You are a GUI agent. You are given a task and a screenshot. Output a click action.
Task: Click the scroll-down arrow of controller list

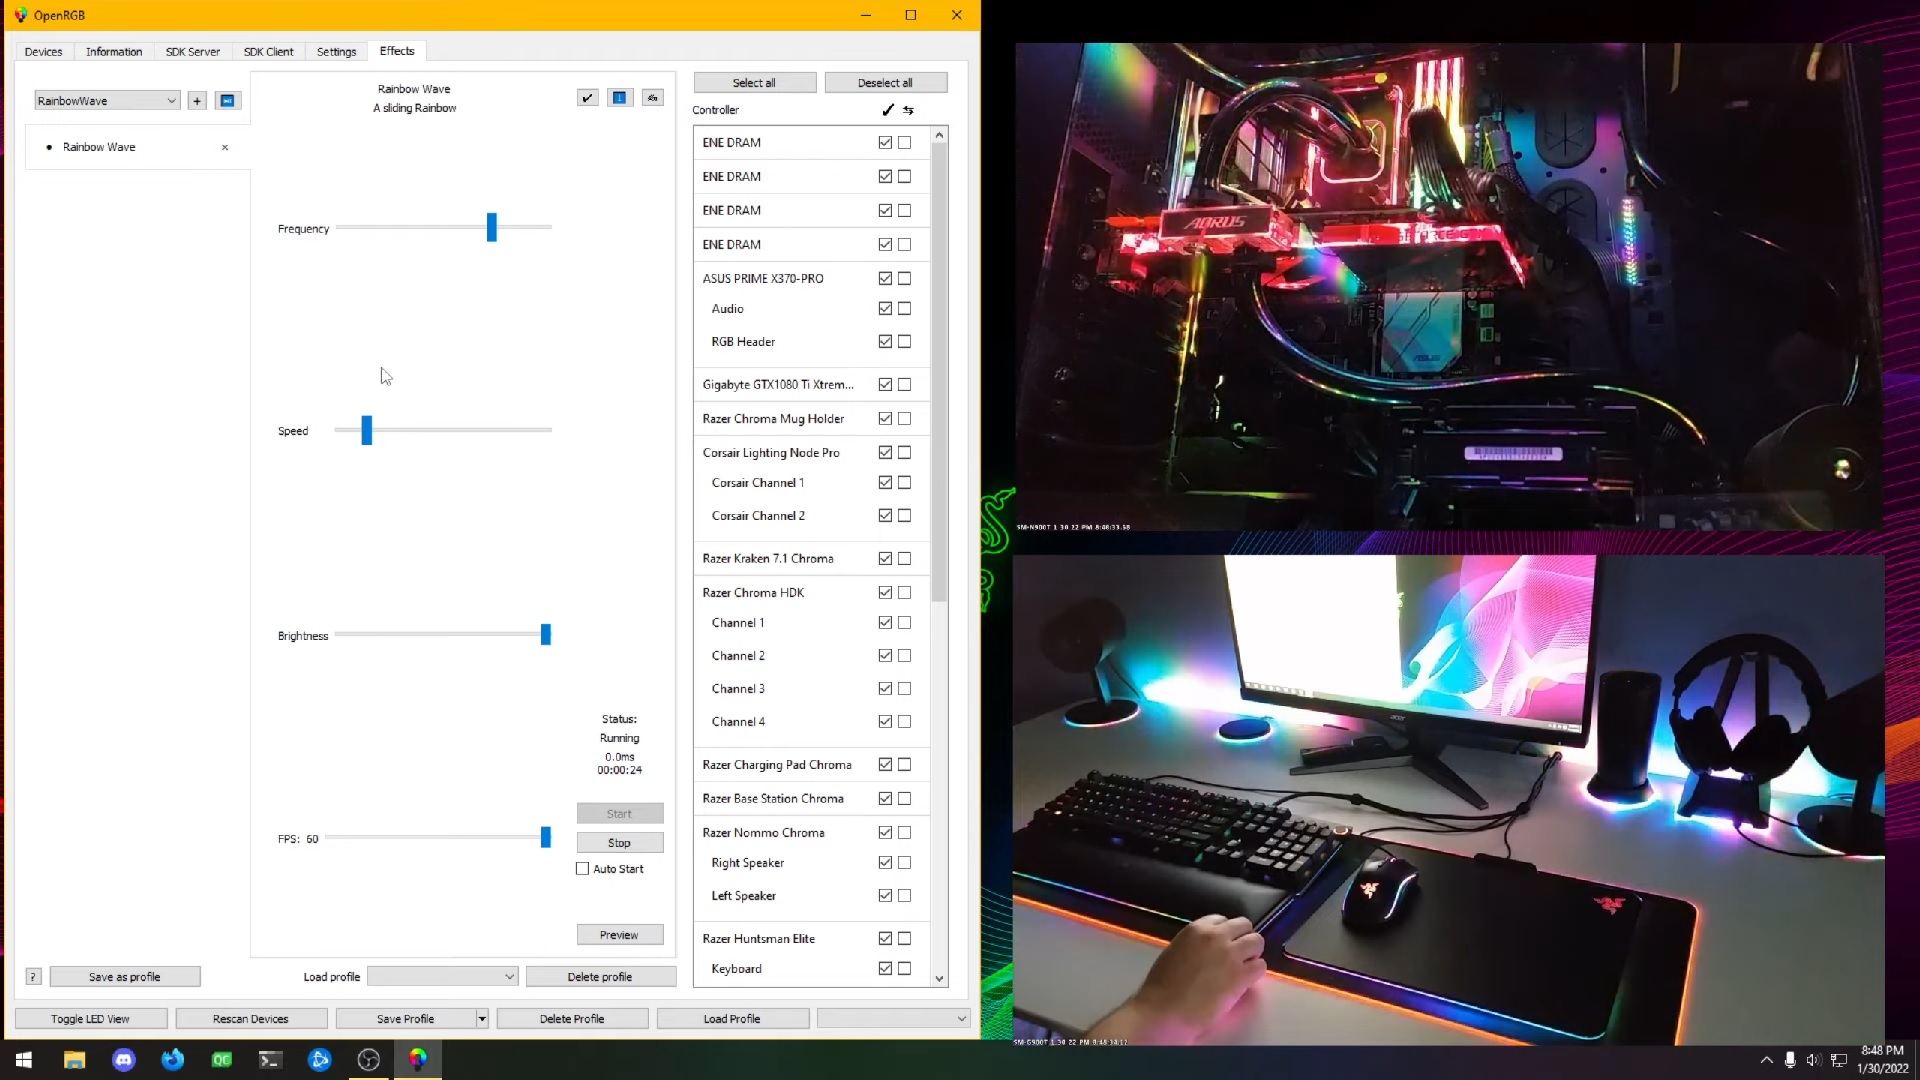point(939,978)
